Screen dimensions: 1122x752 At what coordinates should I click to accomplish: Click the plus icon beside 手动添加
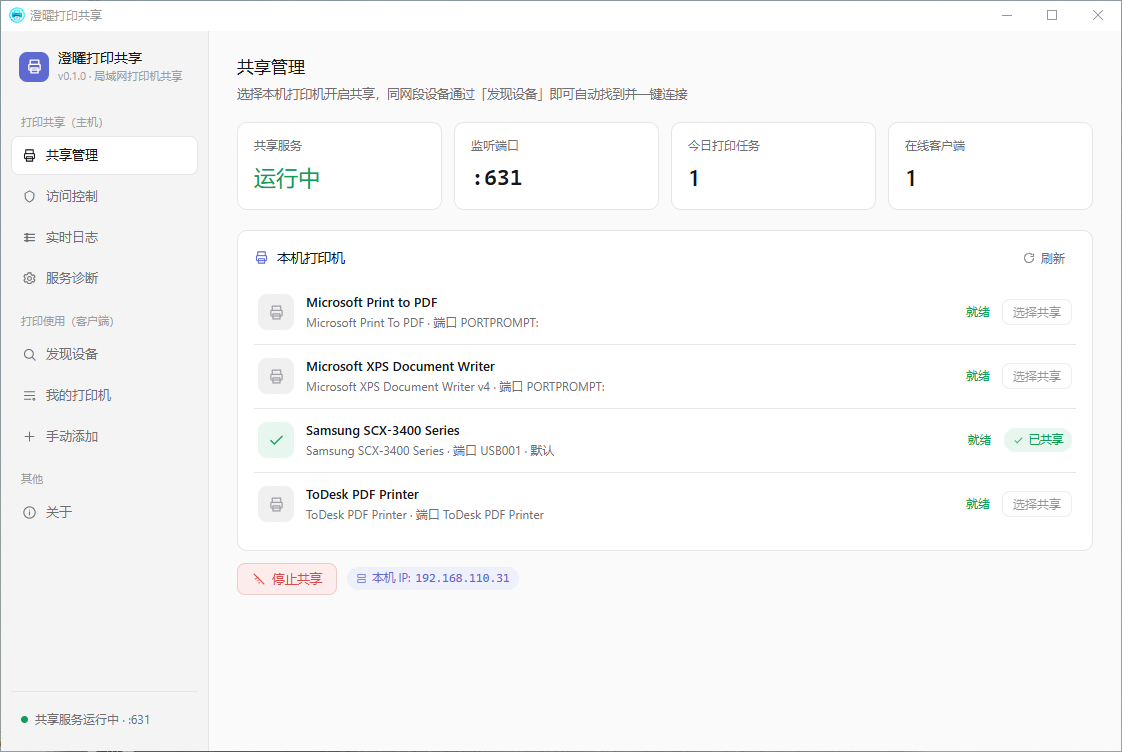(x=29, y=436)
